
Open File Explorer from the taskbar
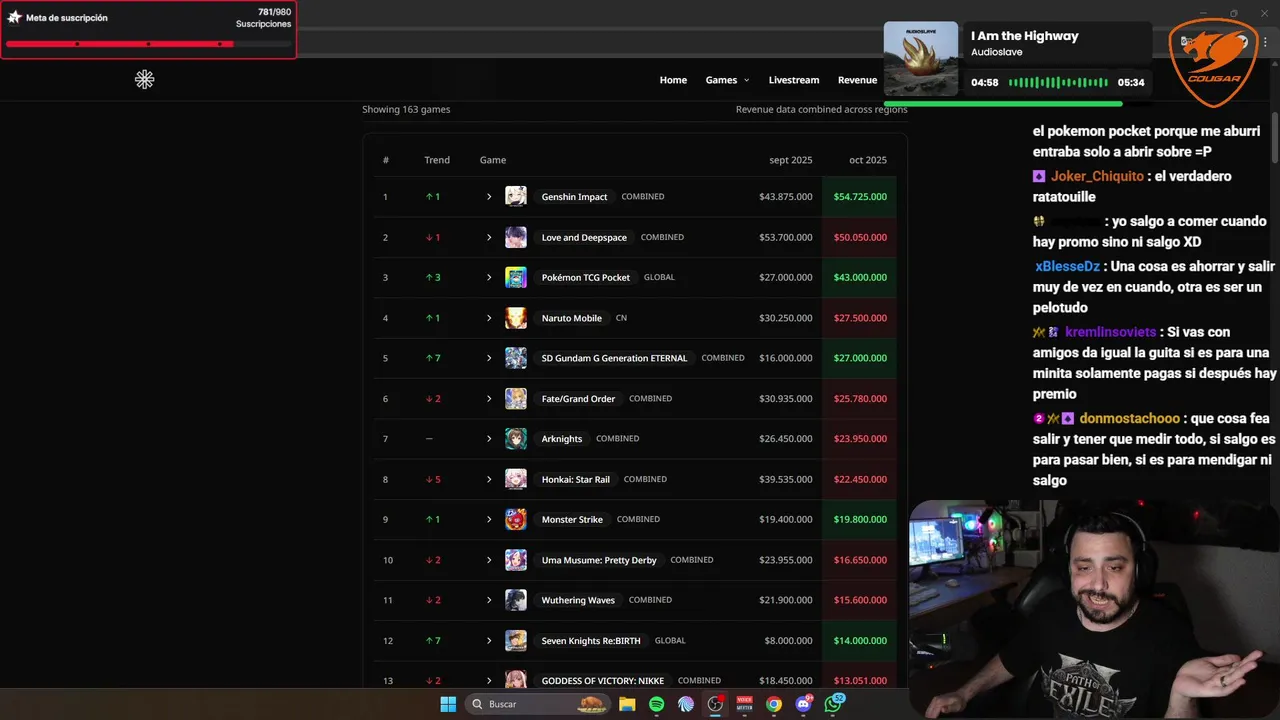[627, 704]
